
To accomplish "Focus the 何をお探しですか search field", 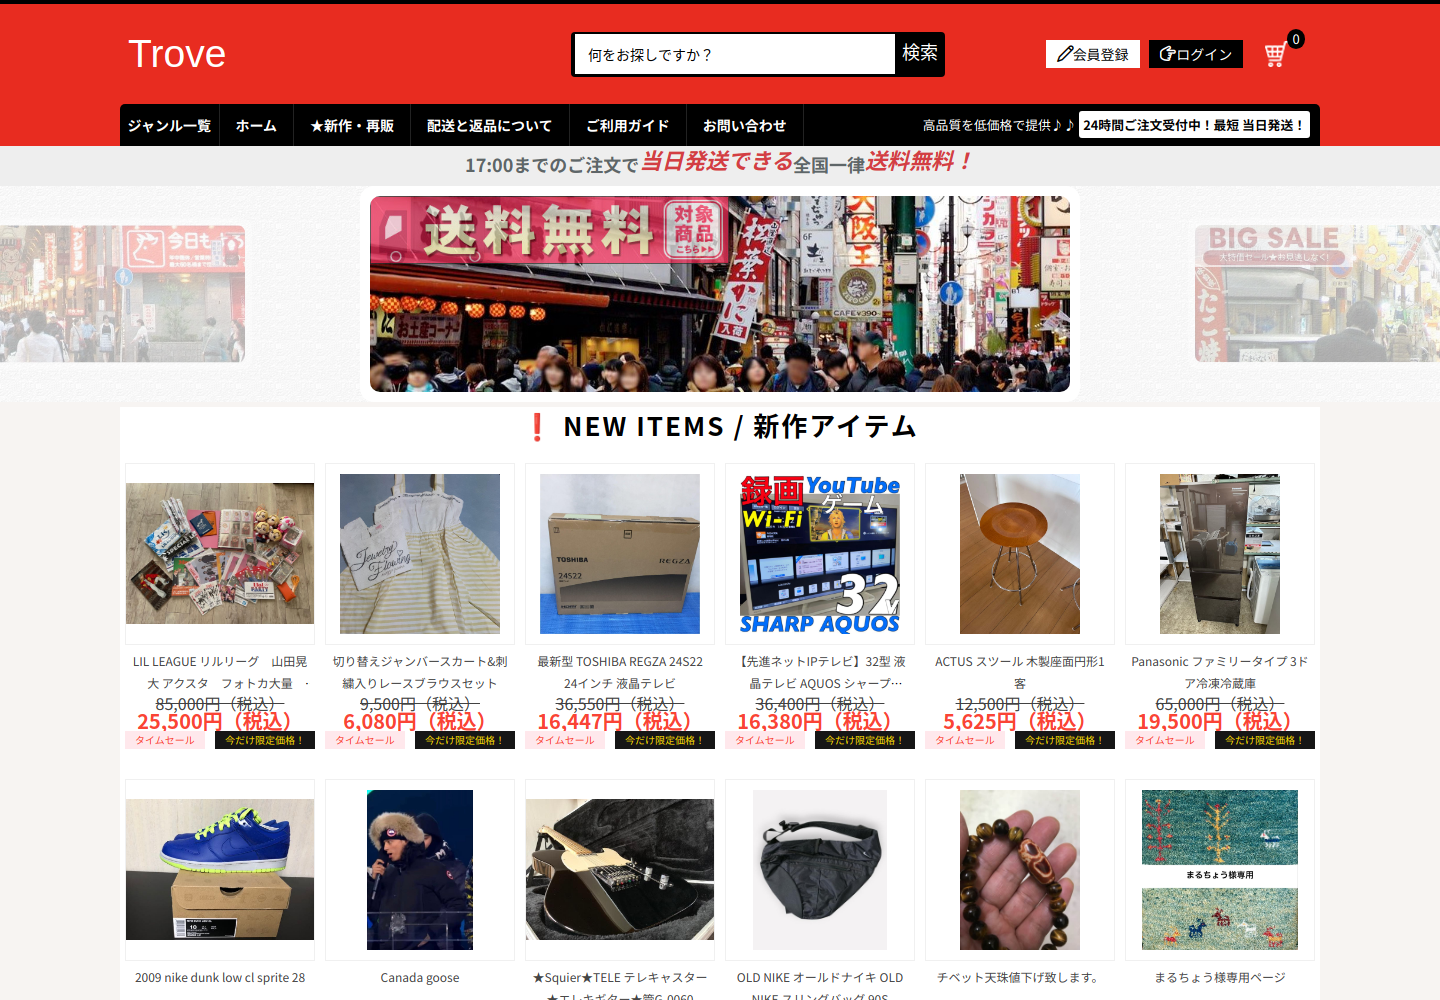I will [x=734, y=54].
